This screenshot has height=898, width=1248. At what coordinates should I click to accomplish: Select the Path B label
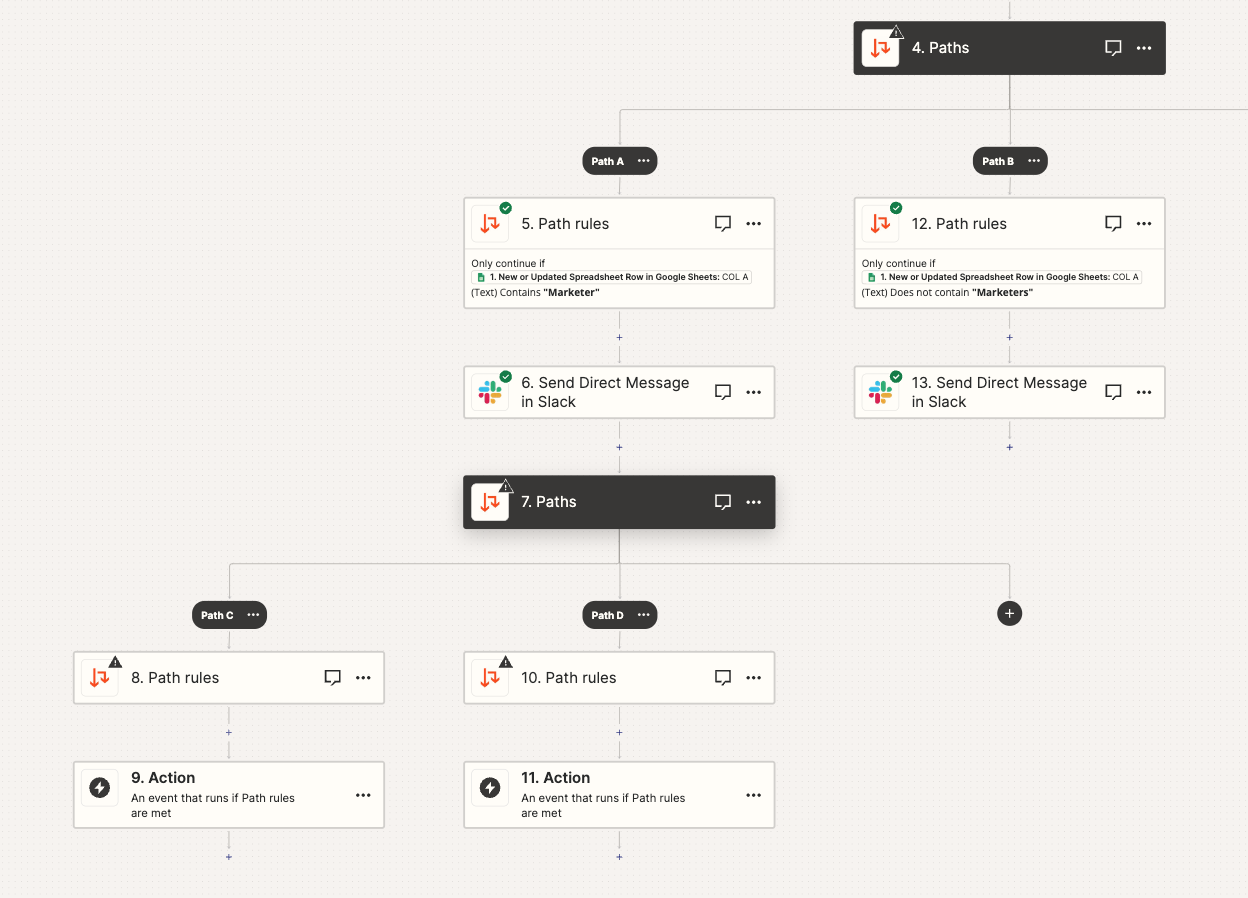click(997, 160)
